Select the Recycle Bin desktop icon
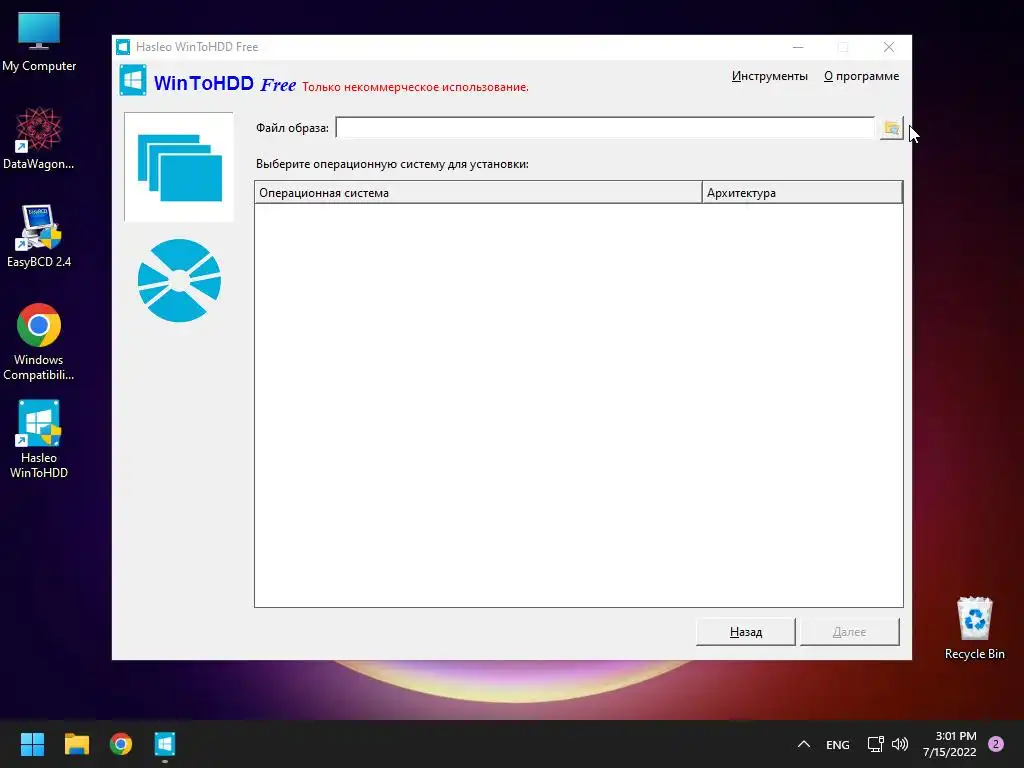Image resolution: width=1024 pixels, height=768 pixels. pos(974,628)
